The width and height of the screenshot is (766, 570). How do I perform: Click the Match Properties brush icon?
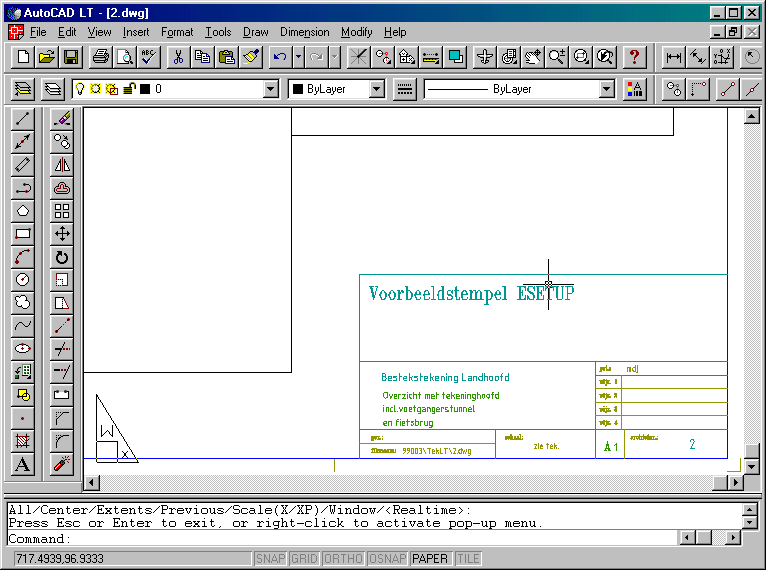tap(251, 57)
